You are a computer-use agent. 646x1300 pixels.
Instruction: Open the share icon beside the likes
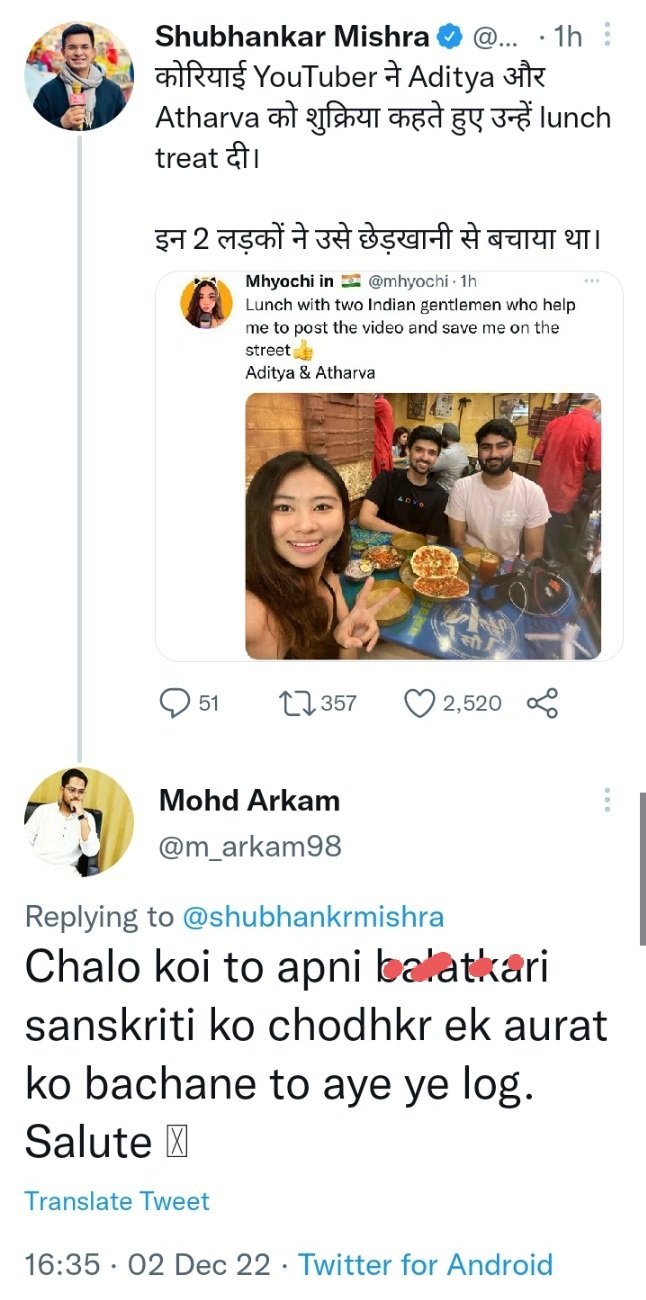(542, 704)
